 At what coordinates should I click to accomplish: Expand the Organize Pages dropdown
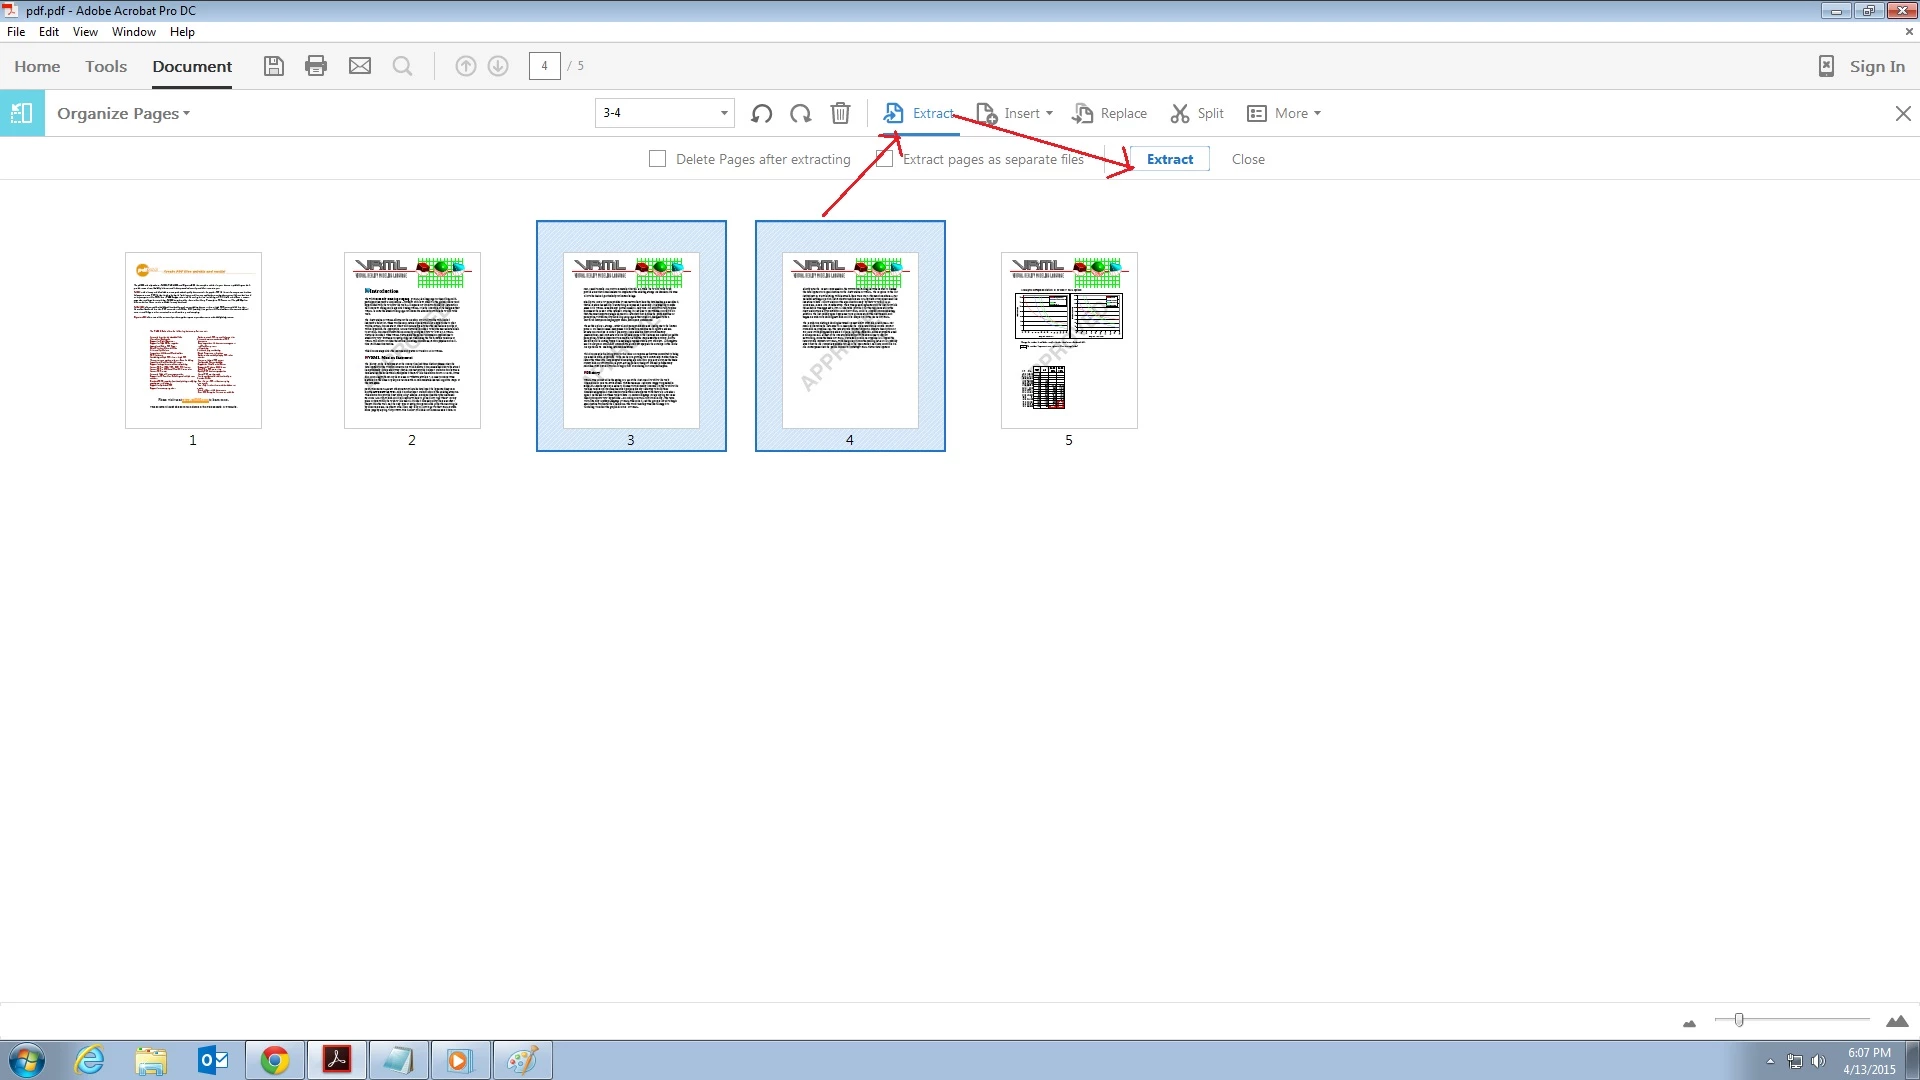(123, 113)
